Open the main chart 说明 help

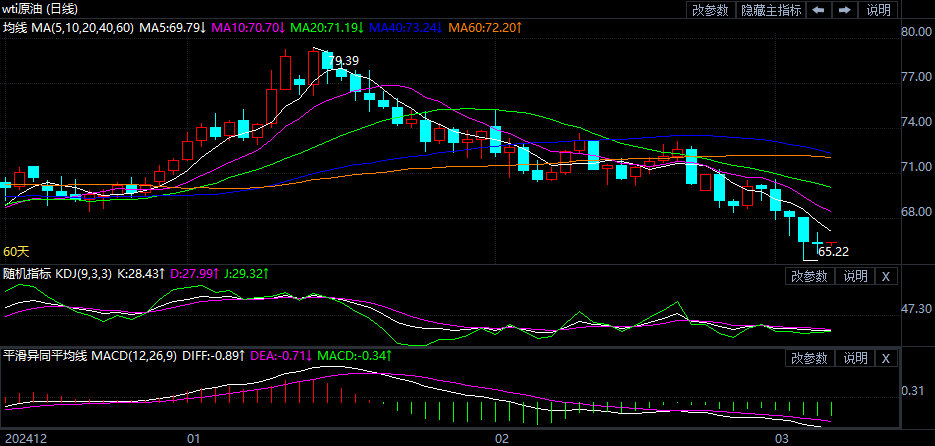878,10
